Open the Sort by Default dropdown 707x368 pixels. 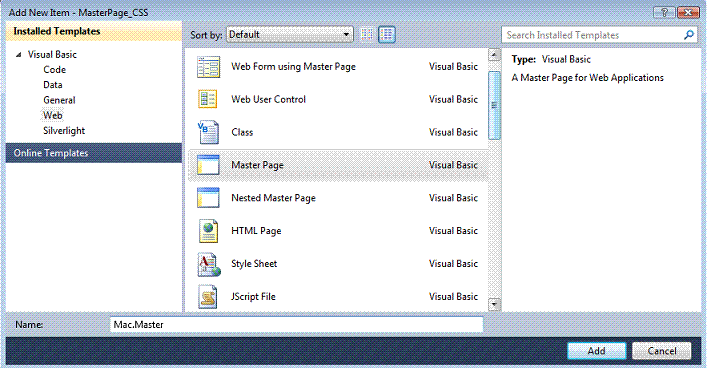pos(290,34)
